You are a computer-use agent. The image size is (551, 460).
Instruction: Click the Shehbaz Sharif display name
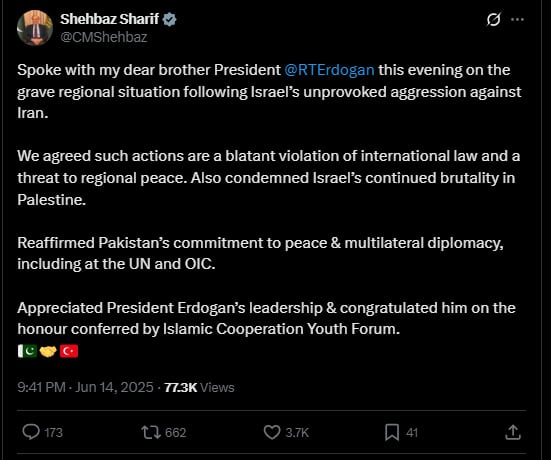point(109,19)
